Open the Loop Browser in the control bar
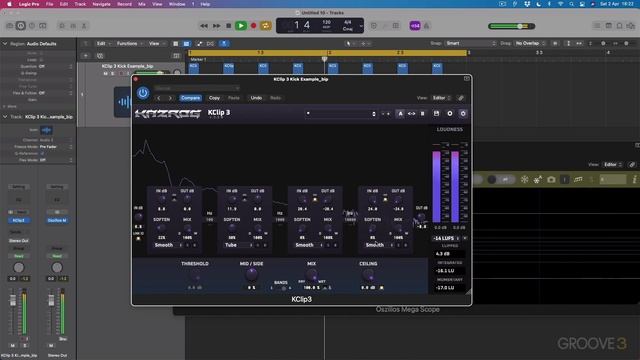This screenshot has height=360, width=640. 620,26
